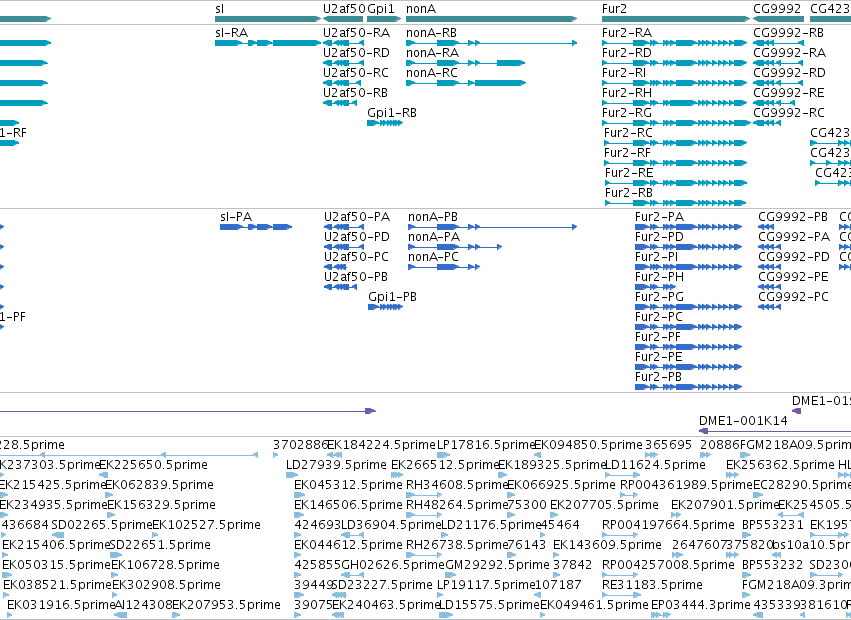Open protein label nonA-PC
The image size is (851, 620).
[434, 257]
